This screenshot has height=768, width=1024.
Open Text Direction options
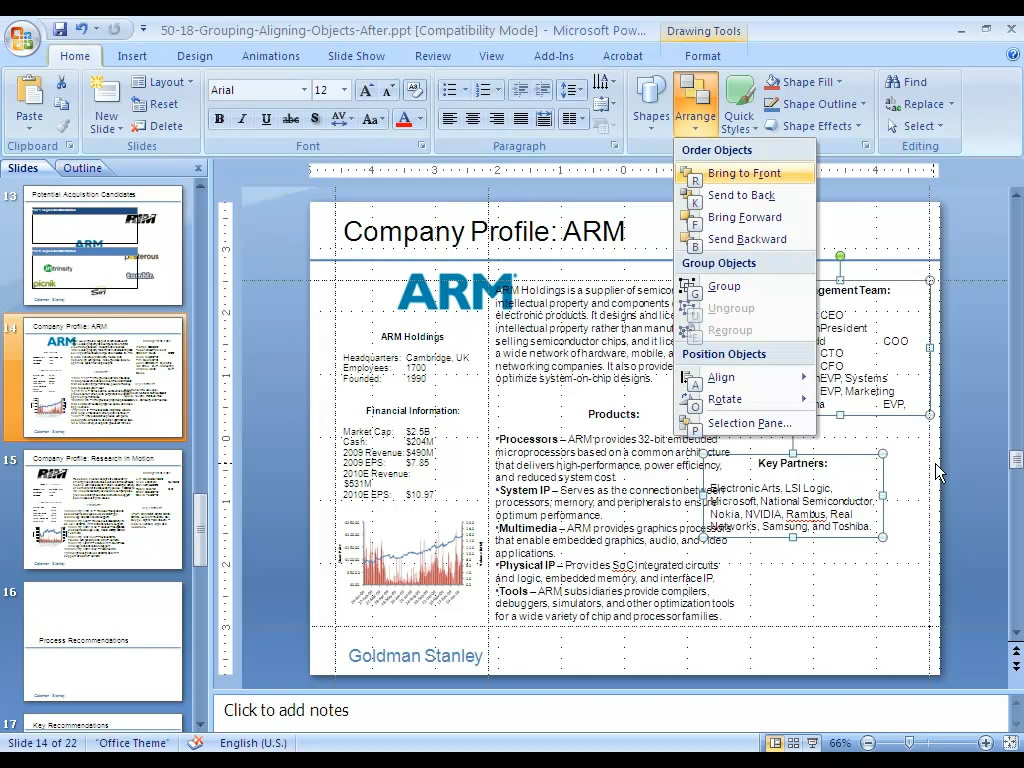[x=604, y=82]
